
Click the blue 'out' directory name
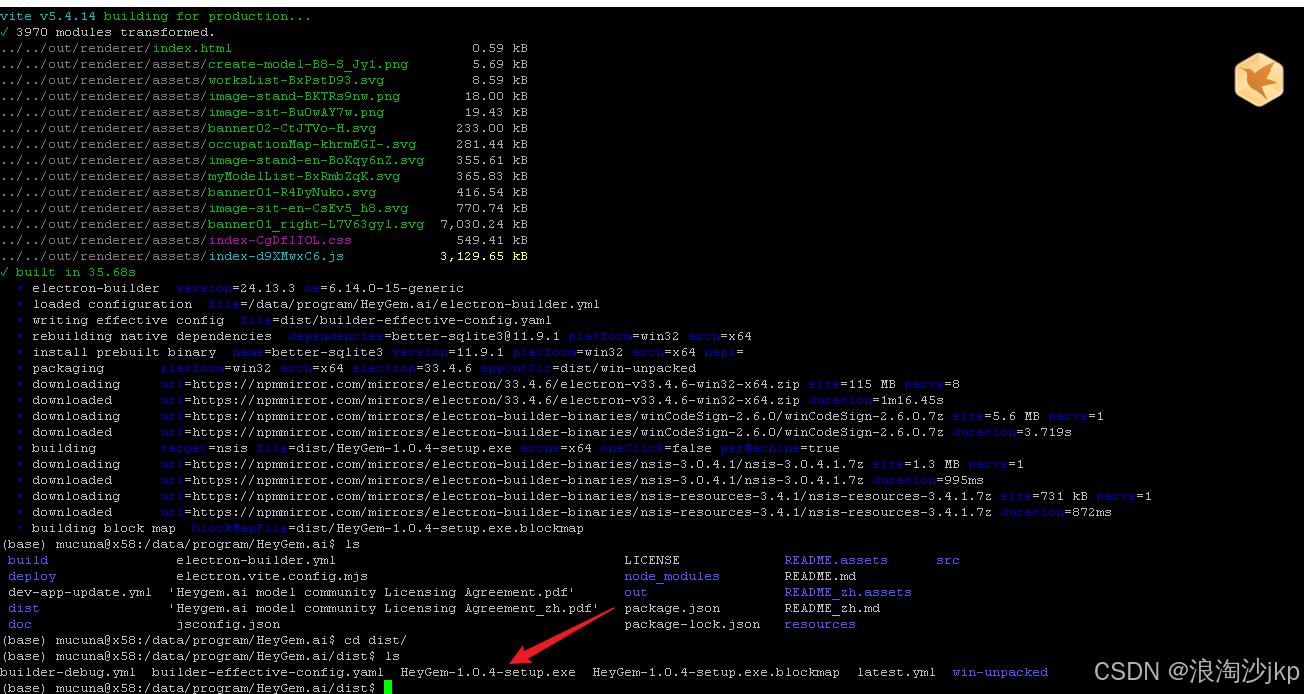[x=636, y=592]
